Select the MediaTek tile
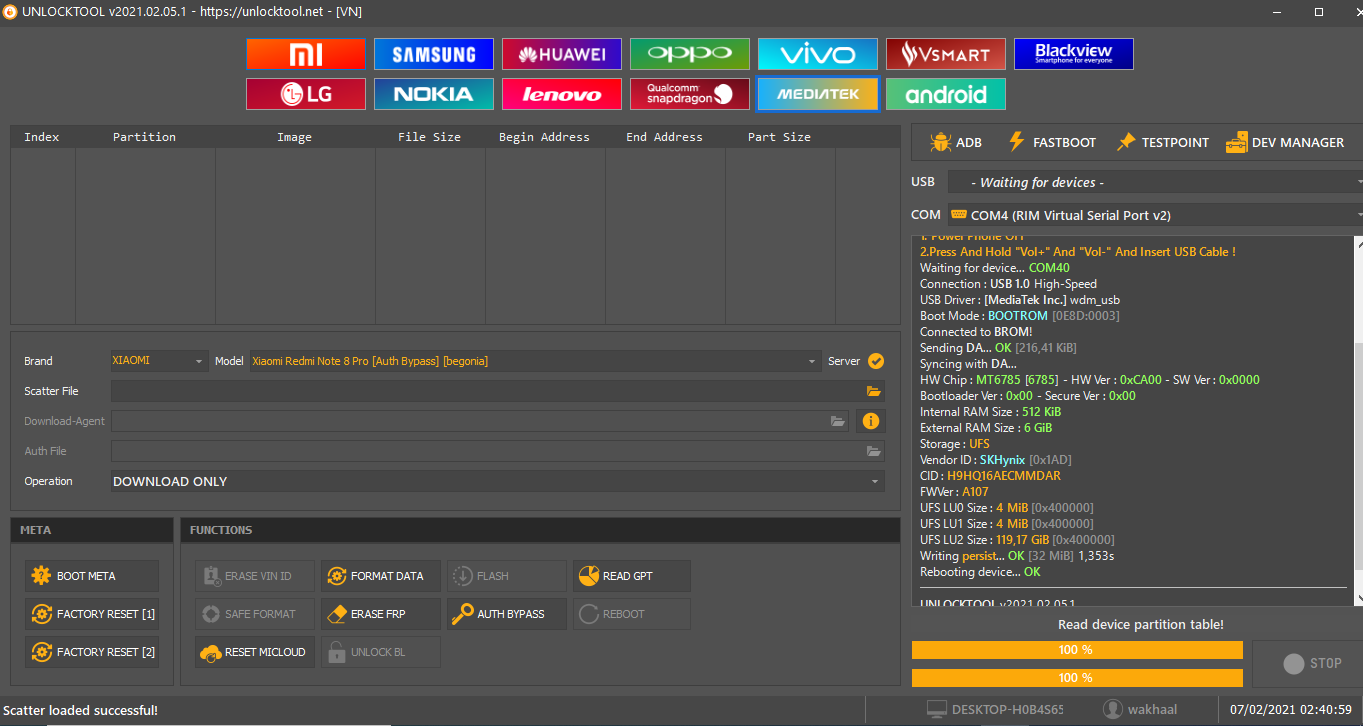1363x726 pixels. point(818,94)
